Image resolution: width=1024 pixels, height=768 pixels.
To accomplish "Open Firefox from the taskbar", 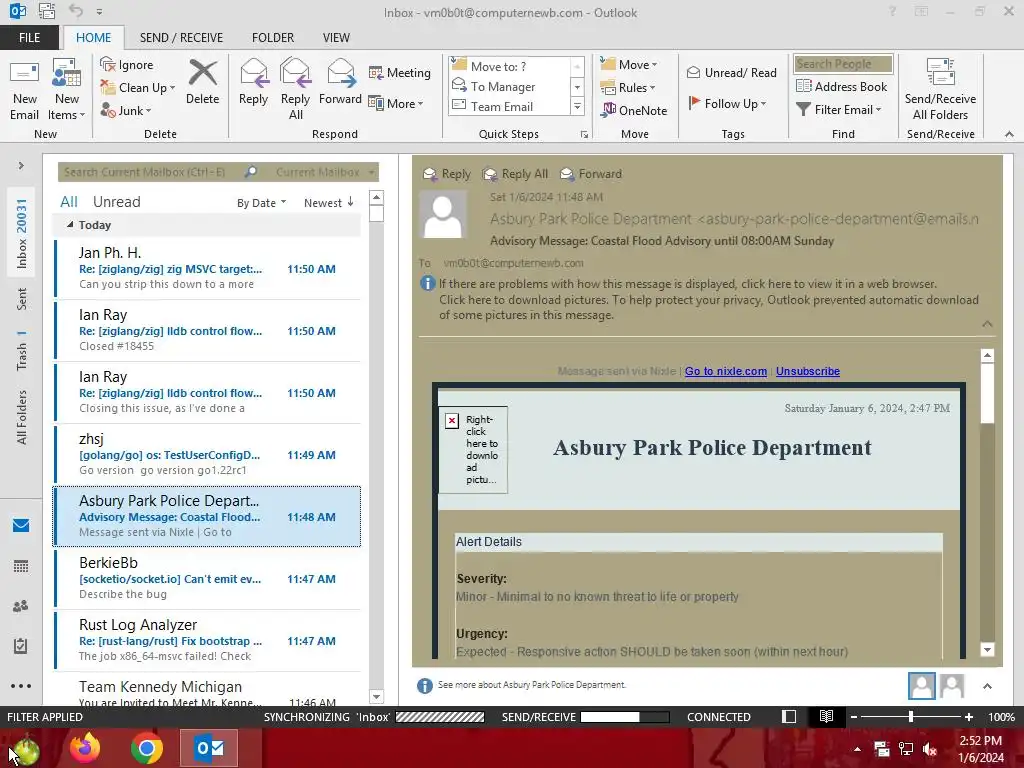I will pos(85,748).
